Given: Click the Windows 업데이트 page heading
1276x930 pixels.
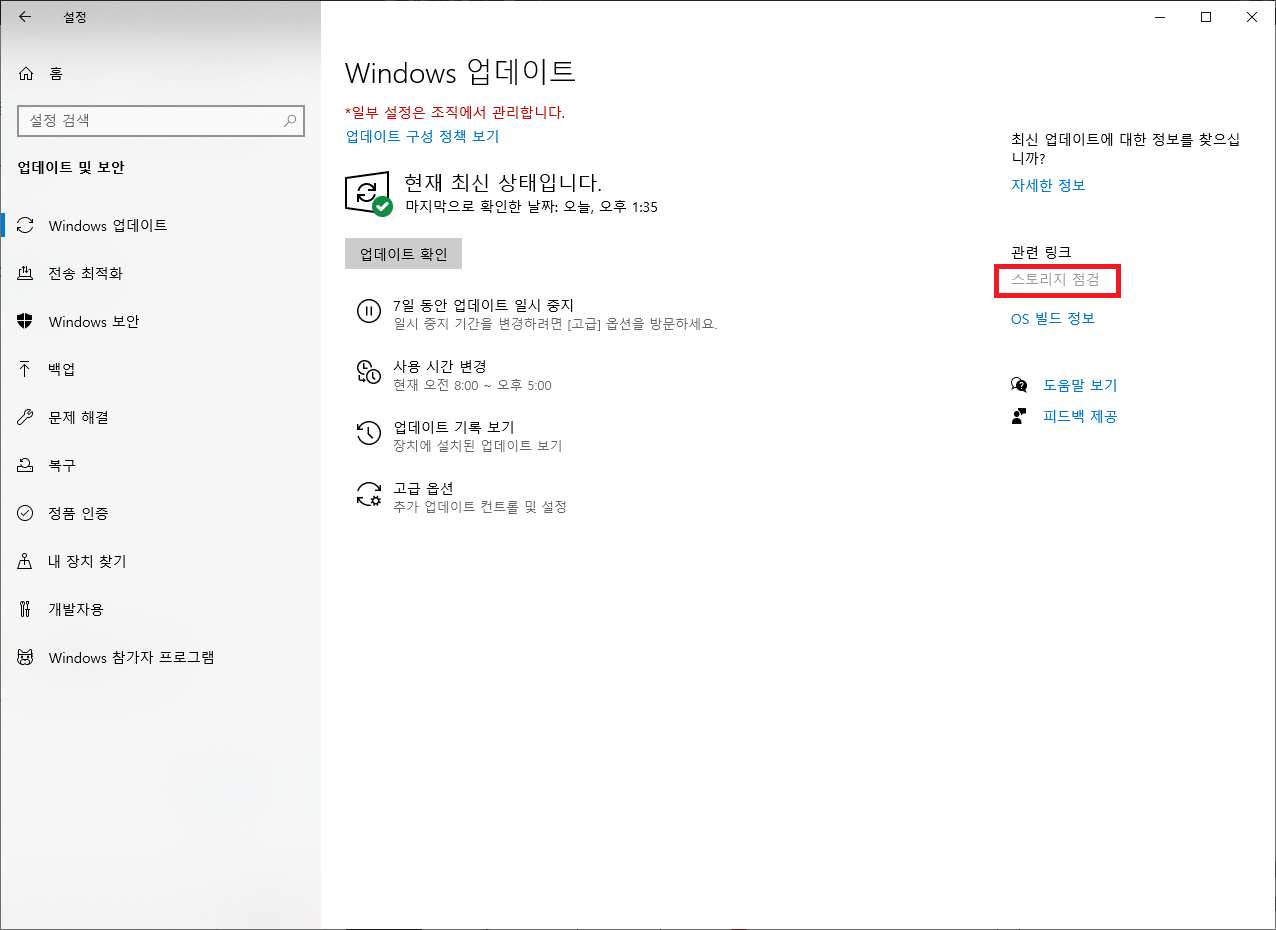Looking at the screenshot, I should pos(460,72).
